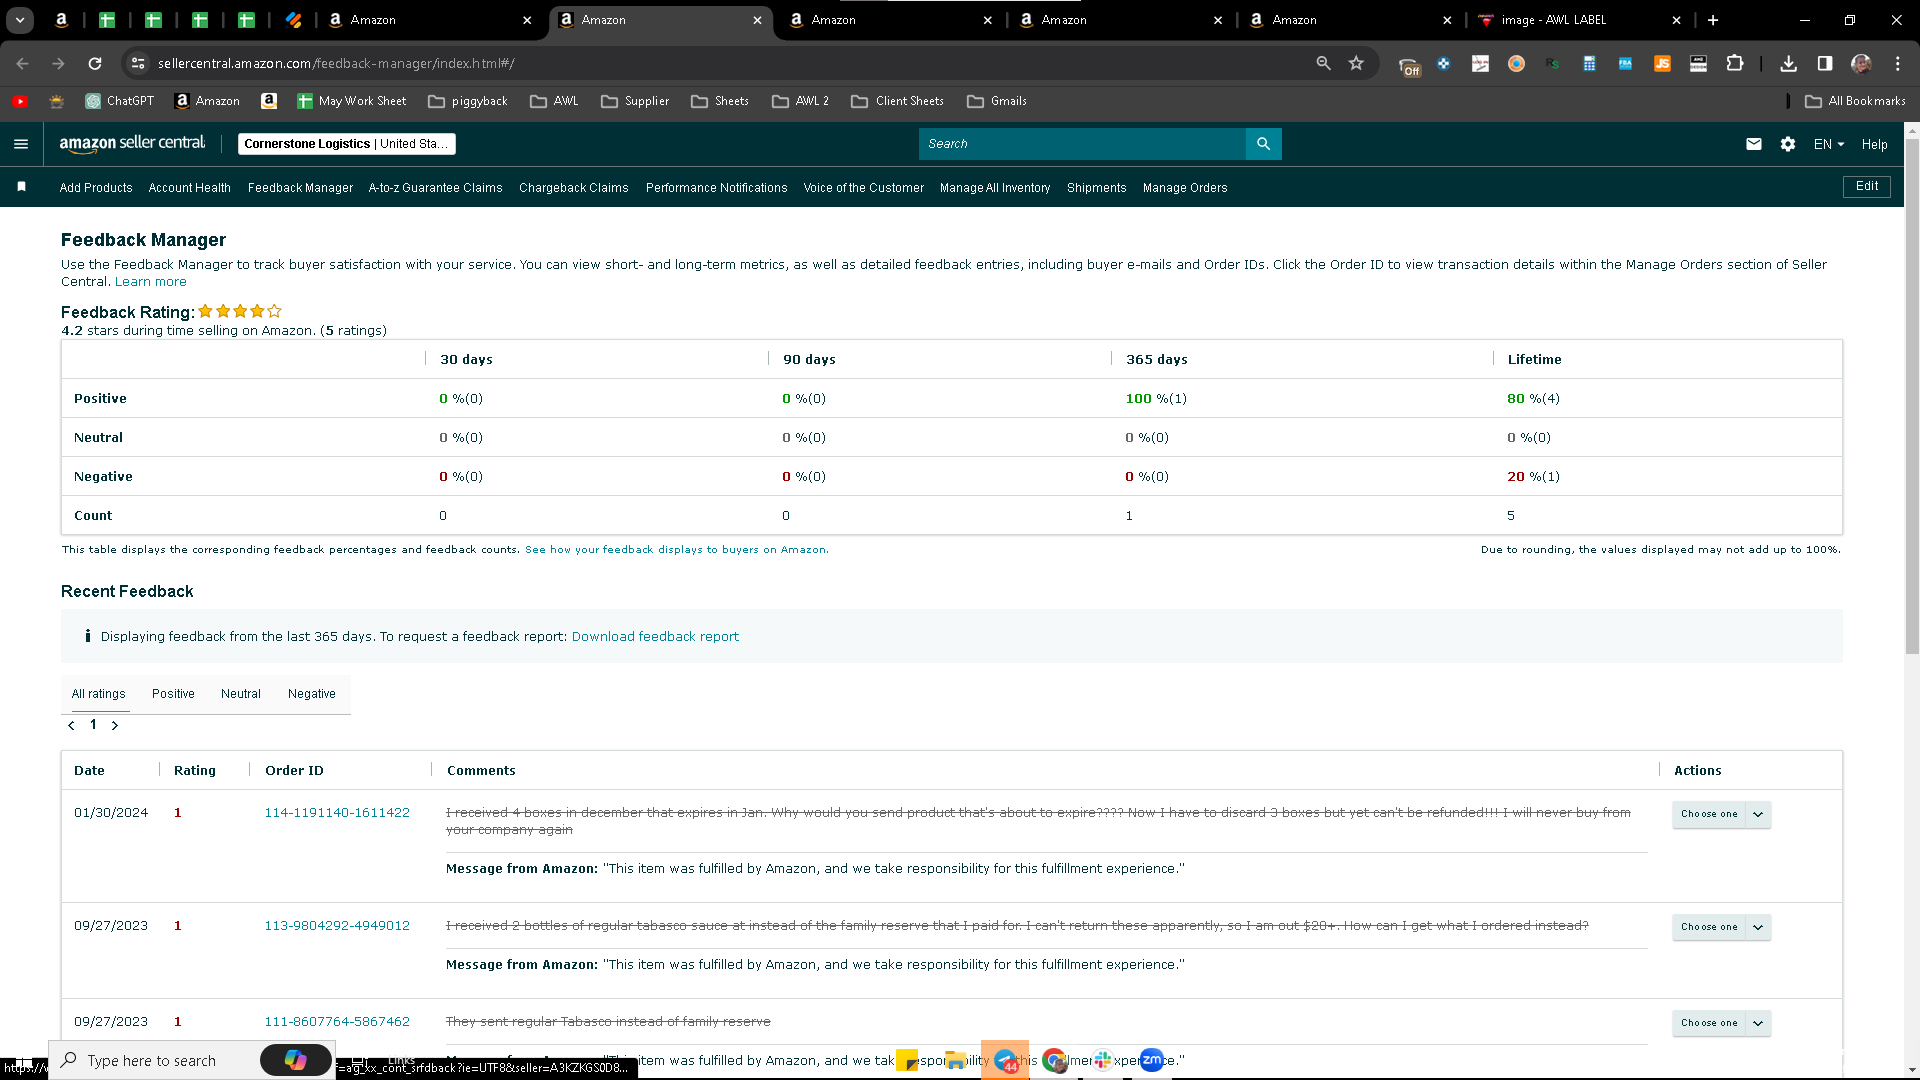Image resolution: width=1920 pixels, height=1080 pixels.
Task: Open the Cornerstone Logistics account switcher
Action: click(x=346, y=144)
